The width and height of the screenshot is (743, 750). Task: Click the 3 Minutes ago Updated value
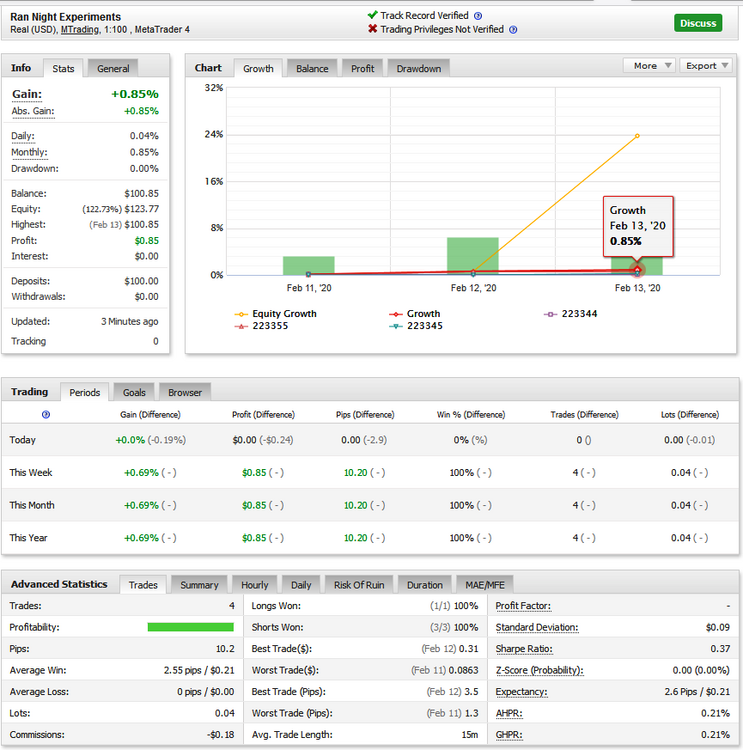pos(130,321)
